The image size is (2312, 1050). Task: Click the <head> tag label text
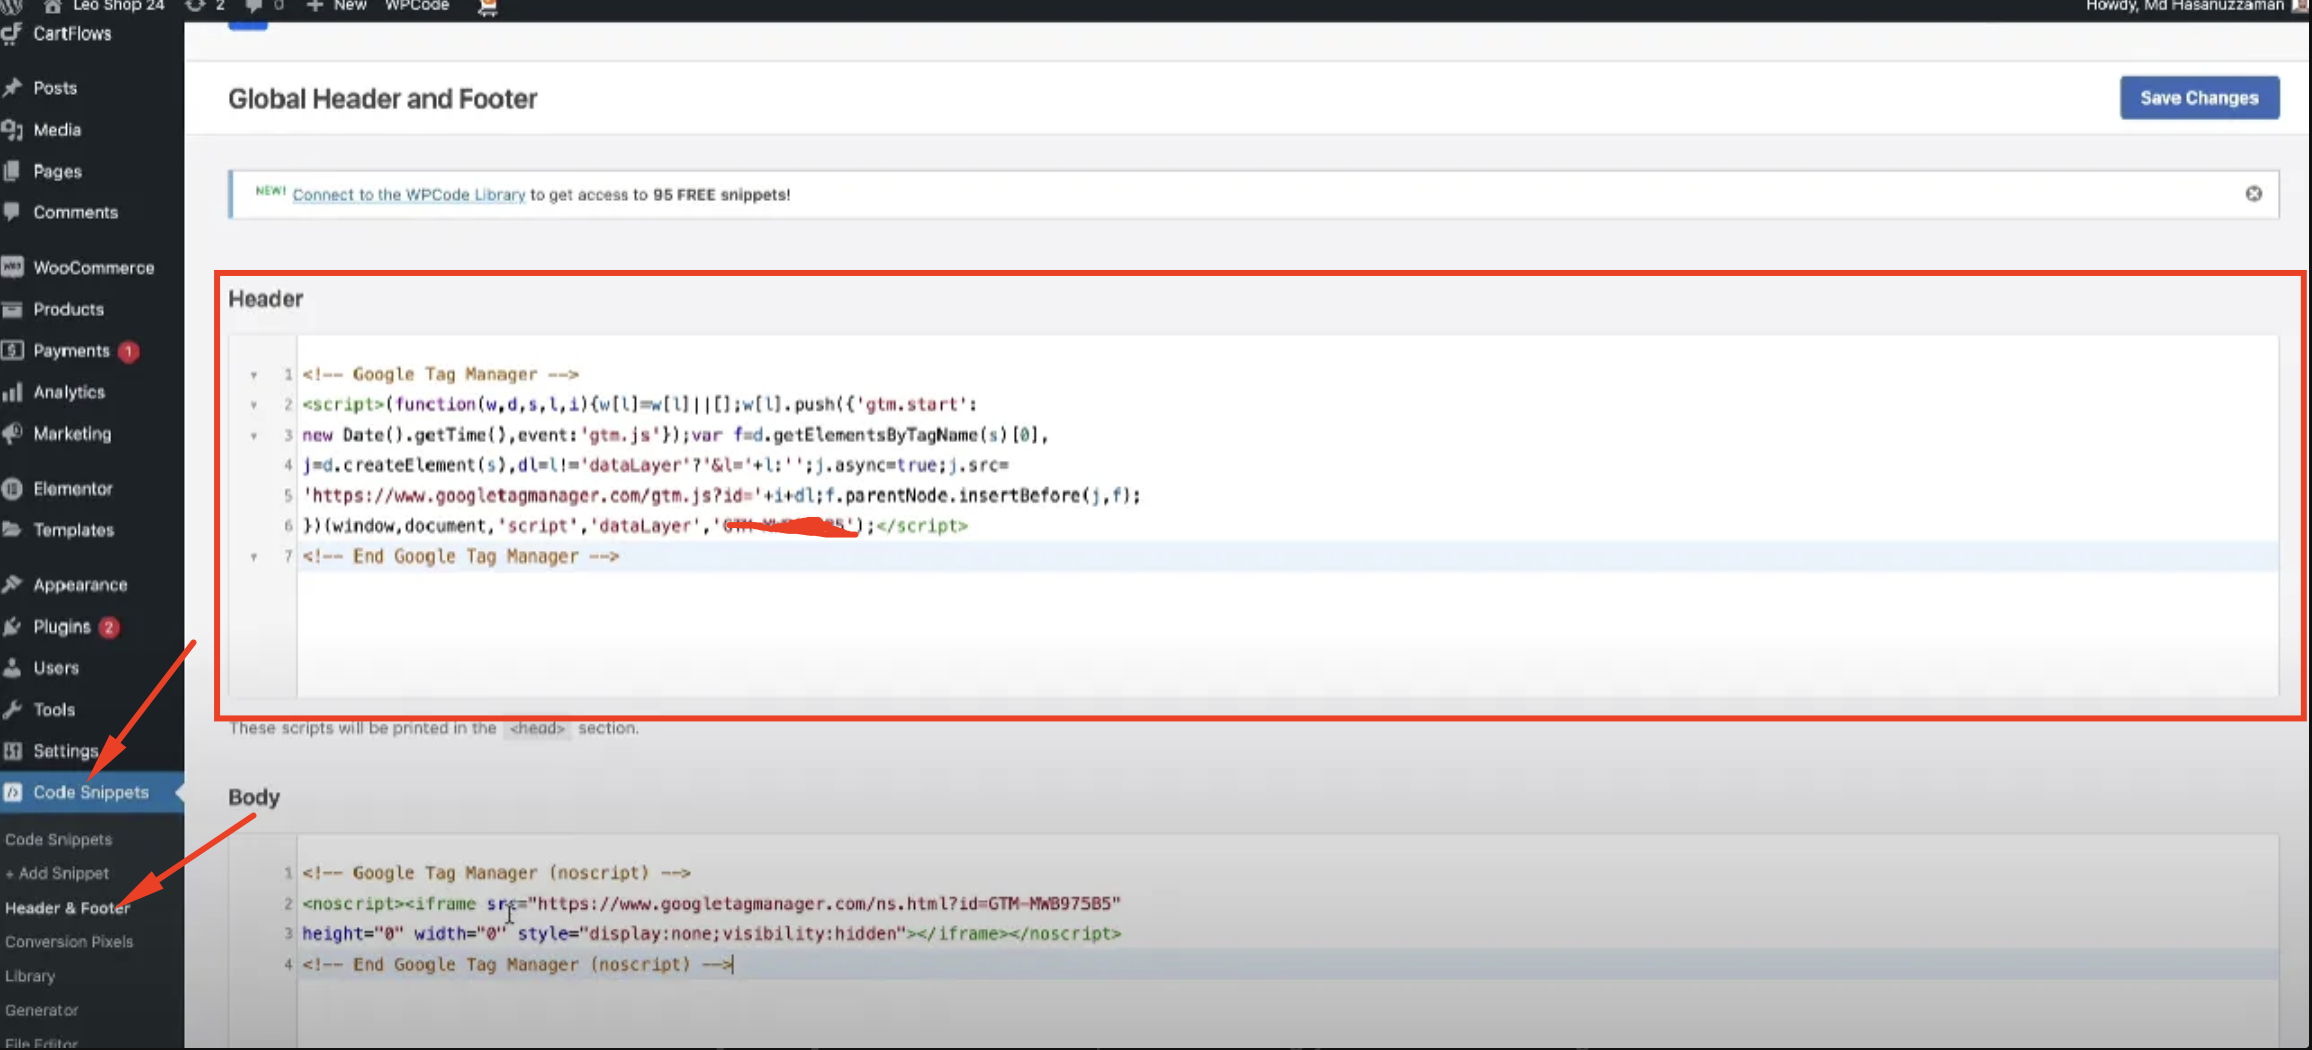(537, 728)
